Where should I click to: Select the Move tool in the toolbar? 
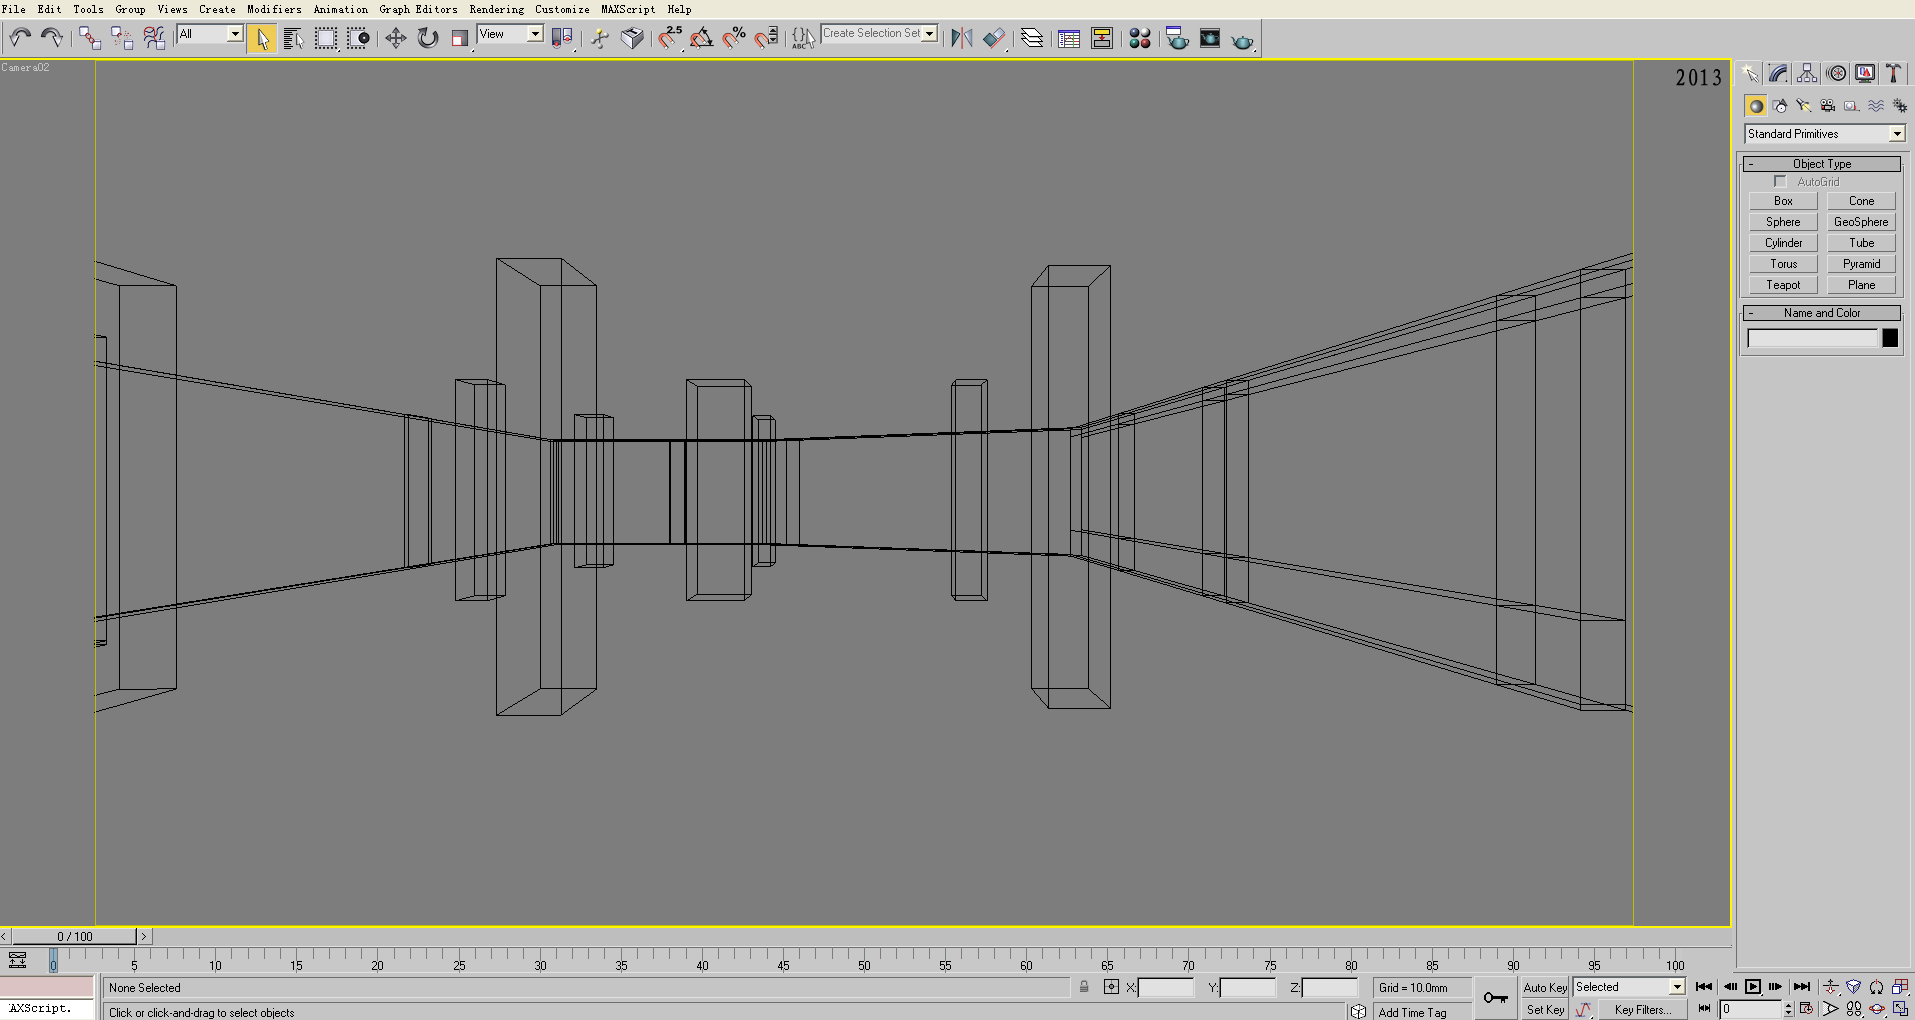coord(396,39)
